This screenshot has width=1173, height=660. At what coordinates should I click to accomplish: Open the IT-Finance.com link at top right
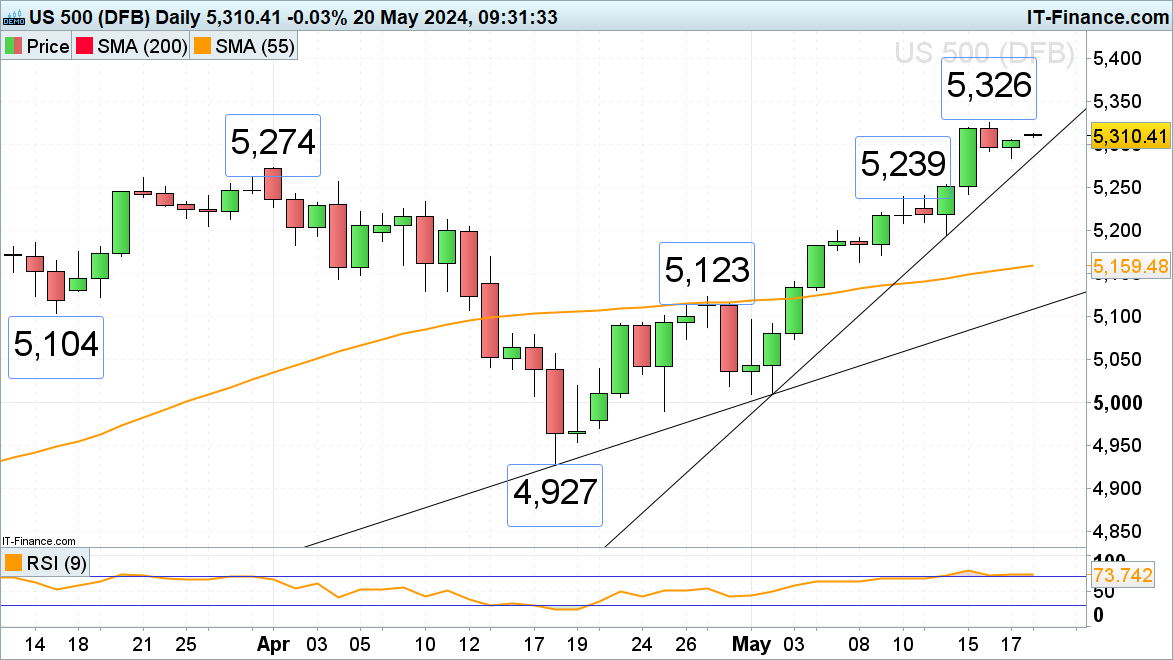(1098, 17)
